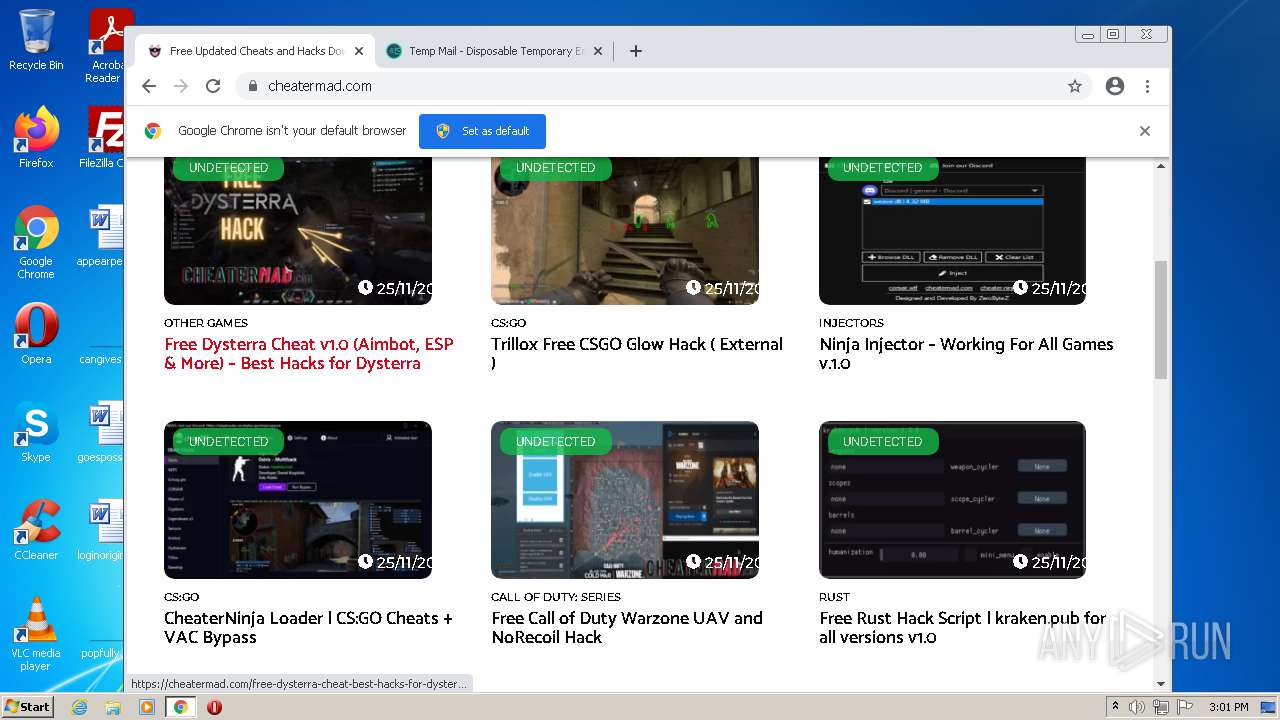This screenshot has width=1280, height=720.
Task: Close the Free Updated Cheats and Hacks tab
Action: point(359,51)
